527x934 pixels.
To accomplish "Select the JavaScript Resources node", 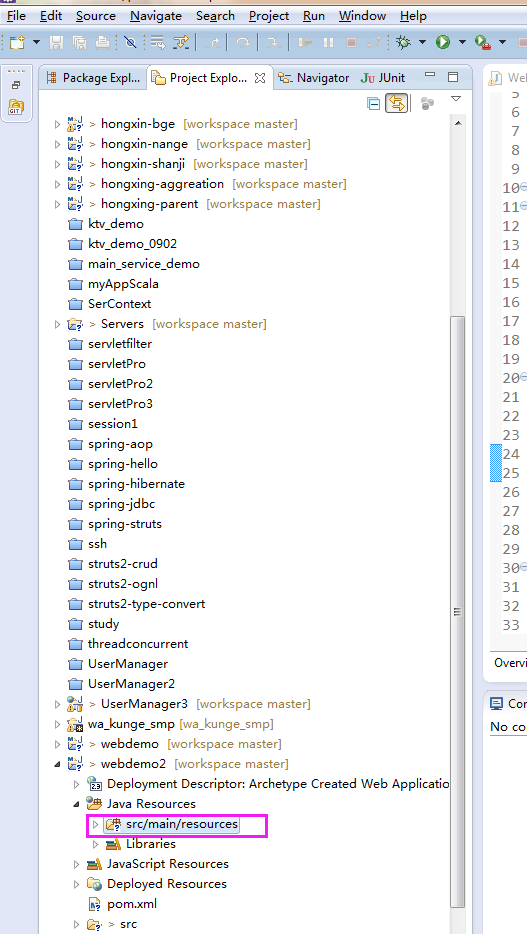I will 167,864.
